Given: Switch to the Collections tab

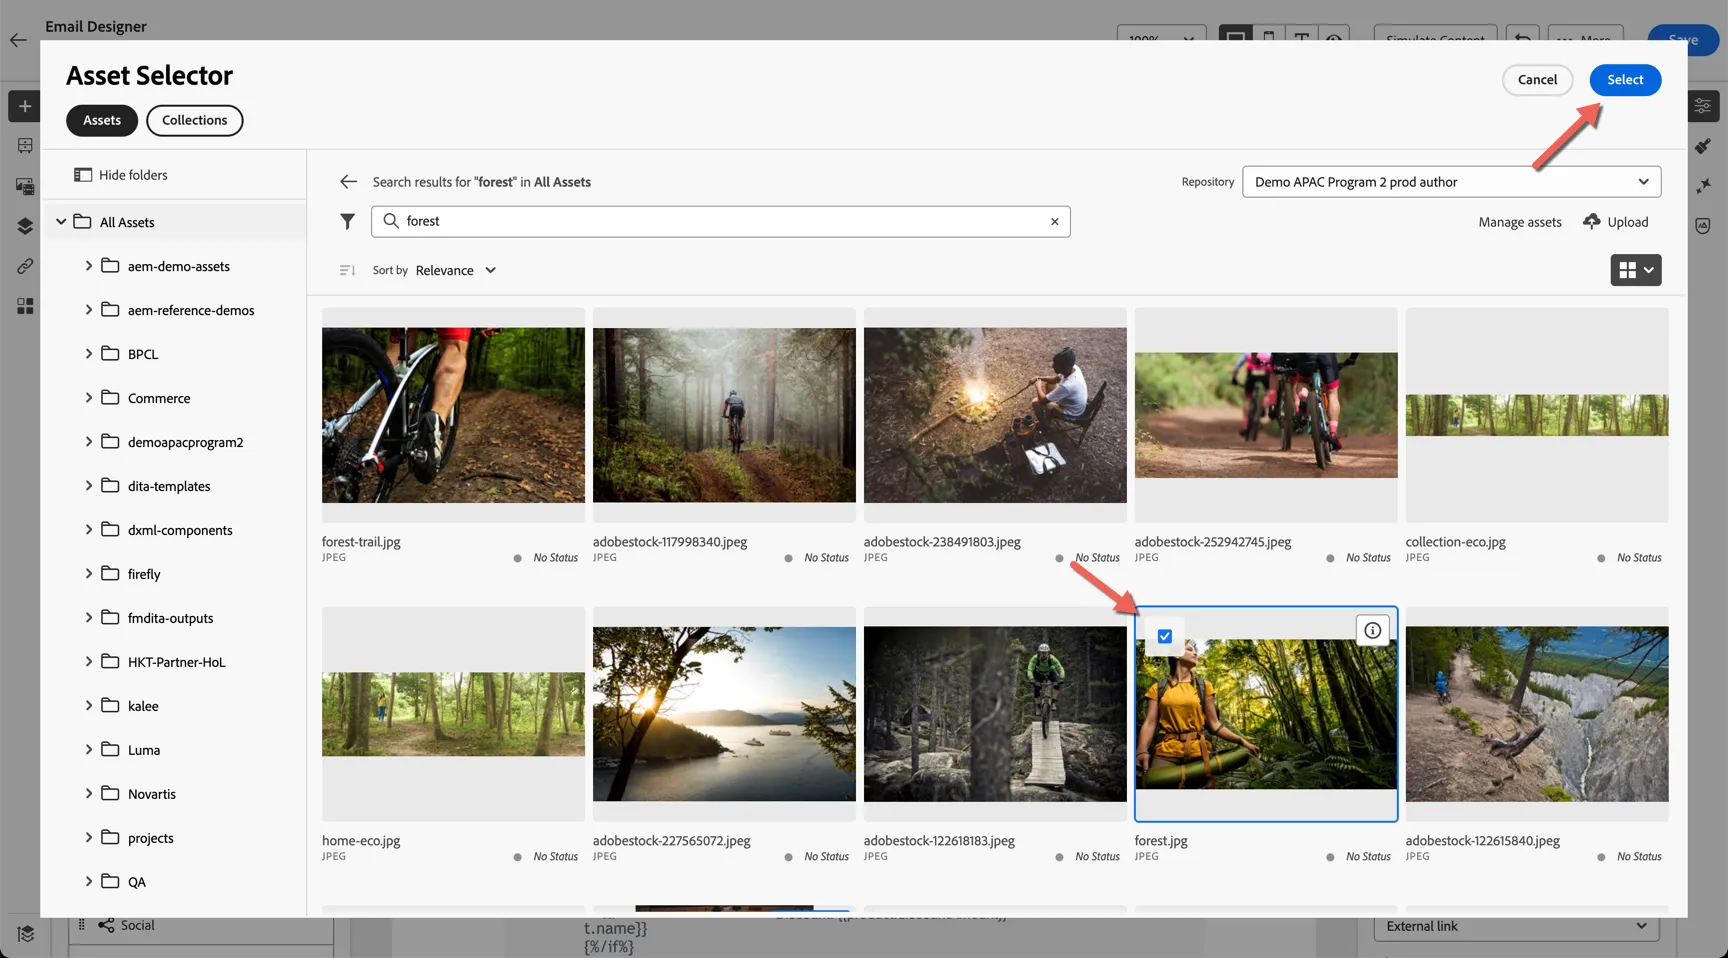Looking at the screenshot, I should click(x=195, y=120).
